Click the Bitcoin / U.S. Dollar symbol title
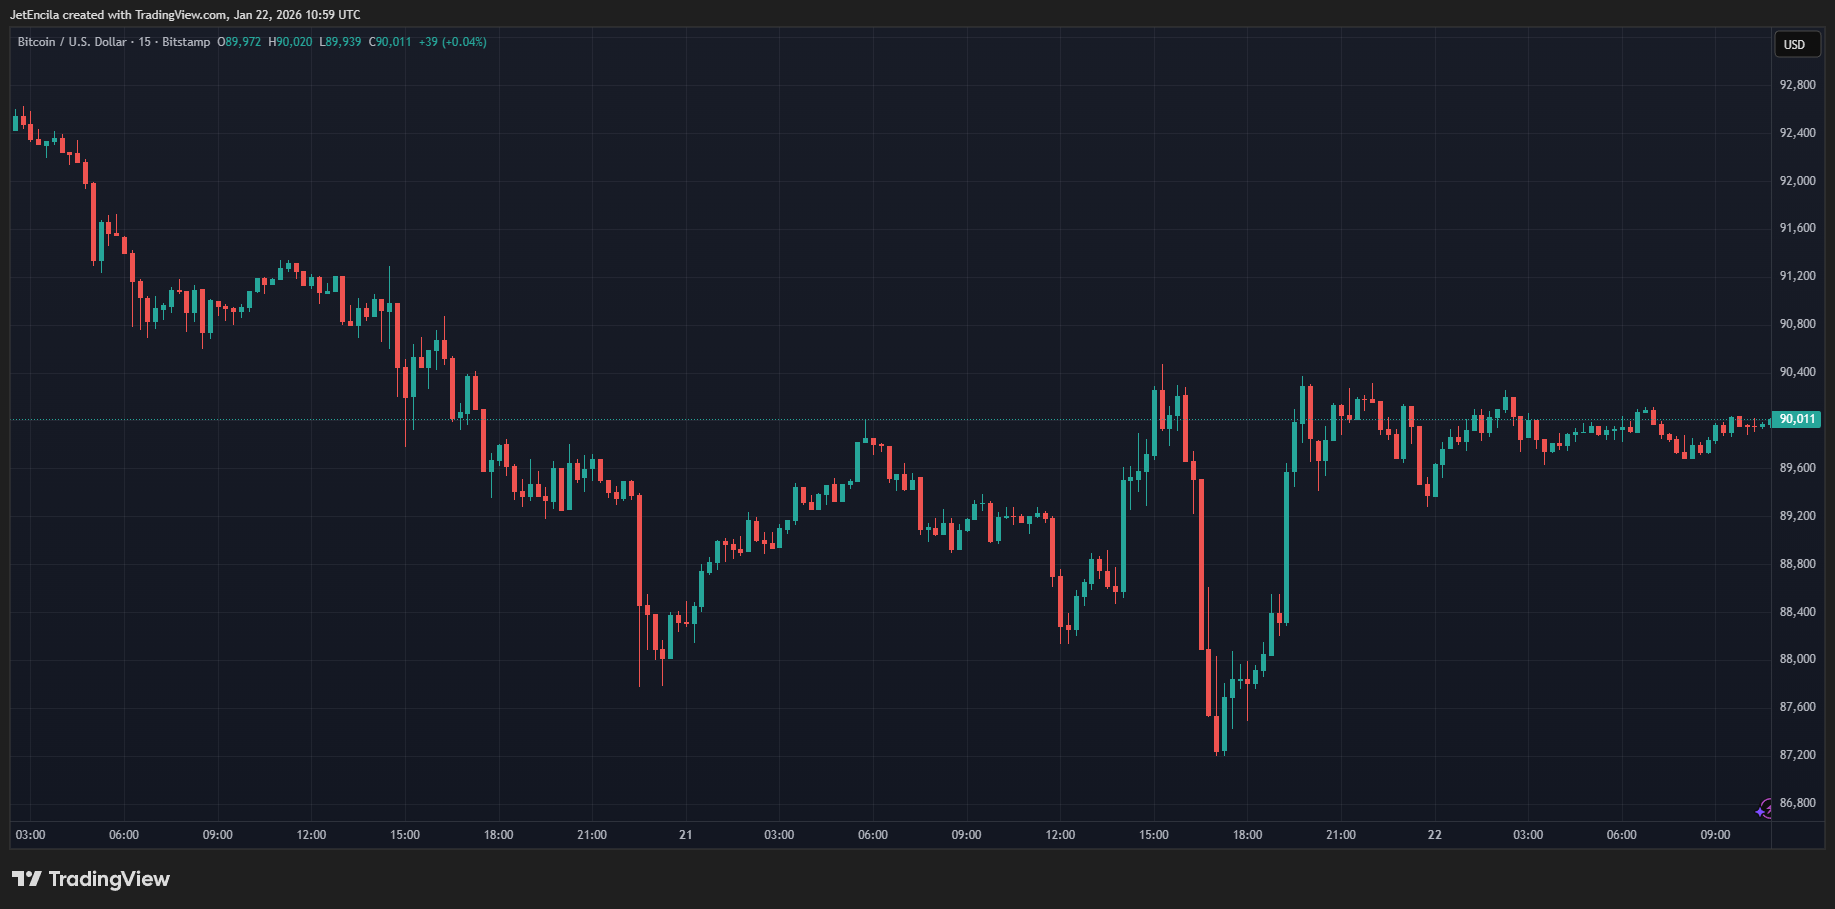The height and width of the screenshot is (909, 1835). pos(72,42)
